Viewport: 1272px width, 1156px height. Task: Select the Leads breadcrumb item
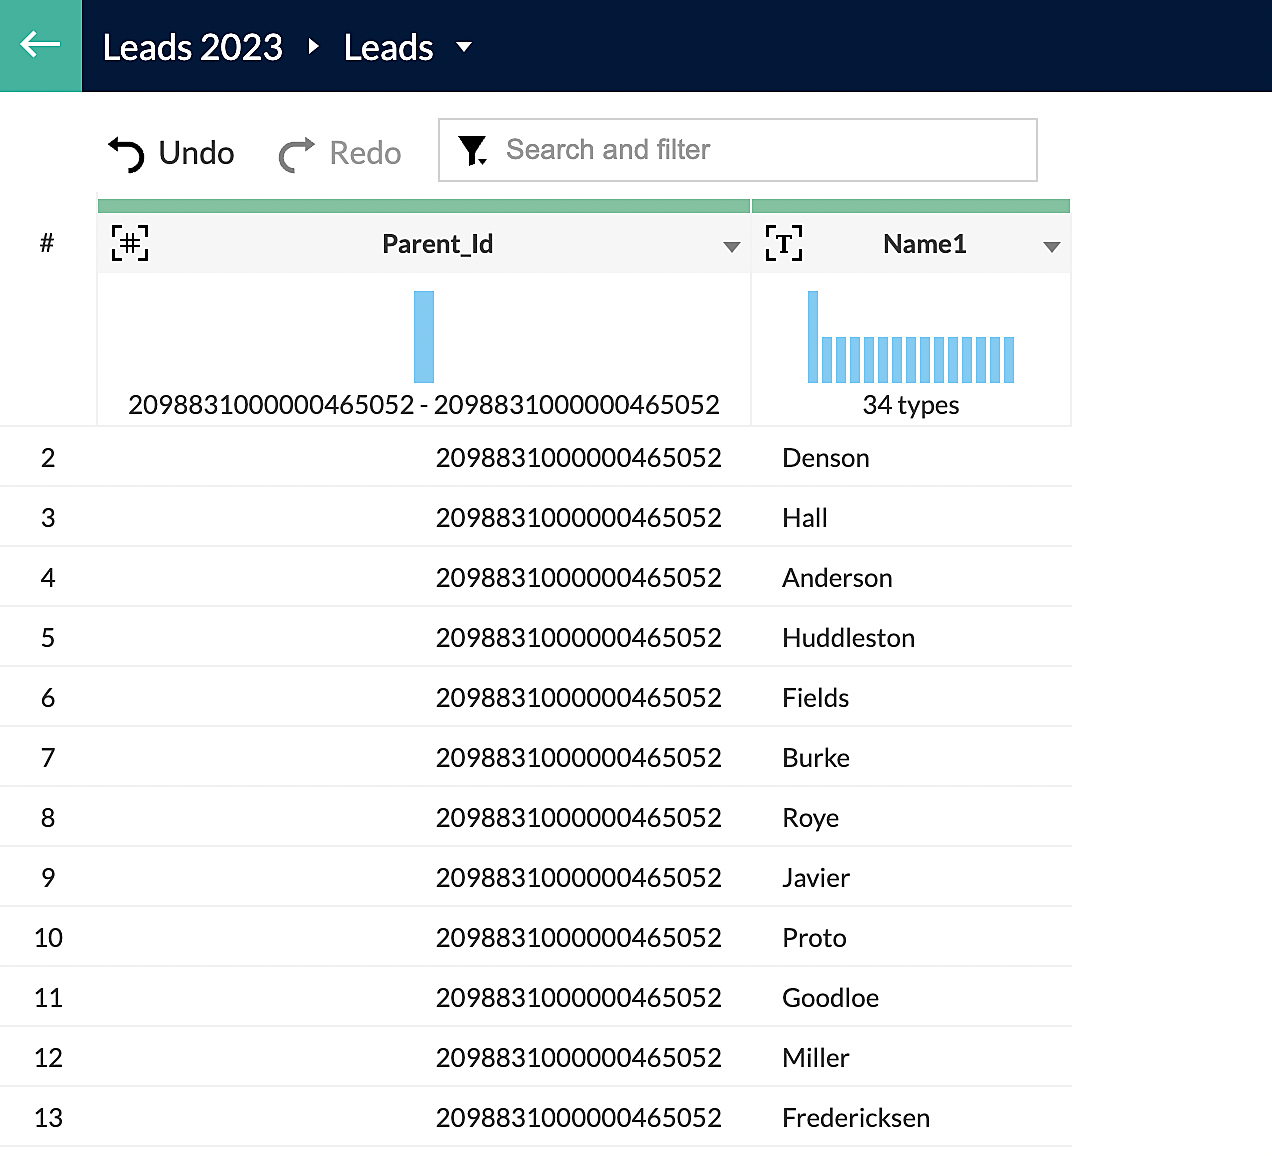coord(388,47)
